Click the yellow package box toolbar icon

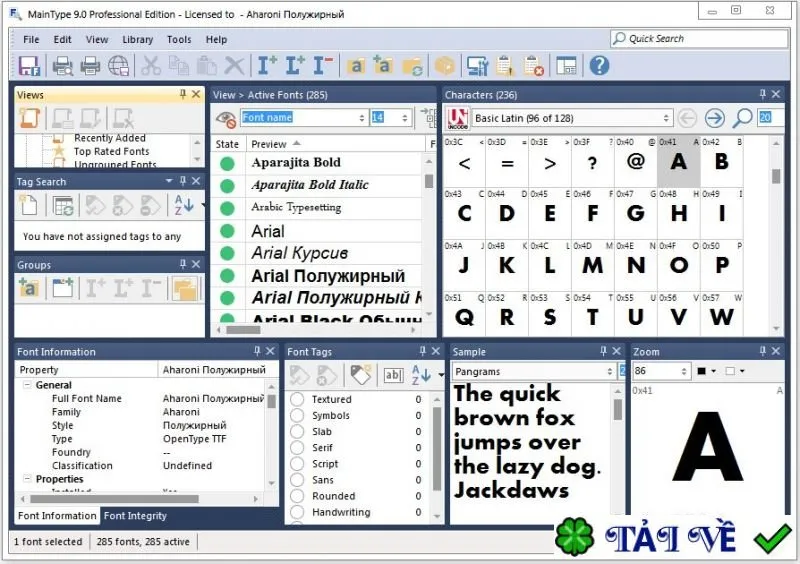click(444, 66)
